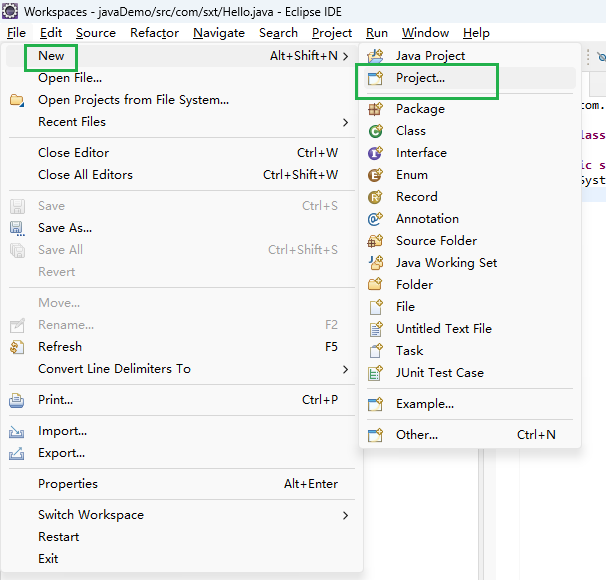
Task: Choose Open File... from File menu
Action: pyautogui.click(x=181, y=78)
